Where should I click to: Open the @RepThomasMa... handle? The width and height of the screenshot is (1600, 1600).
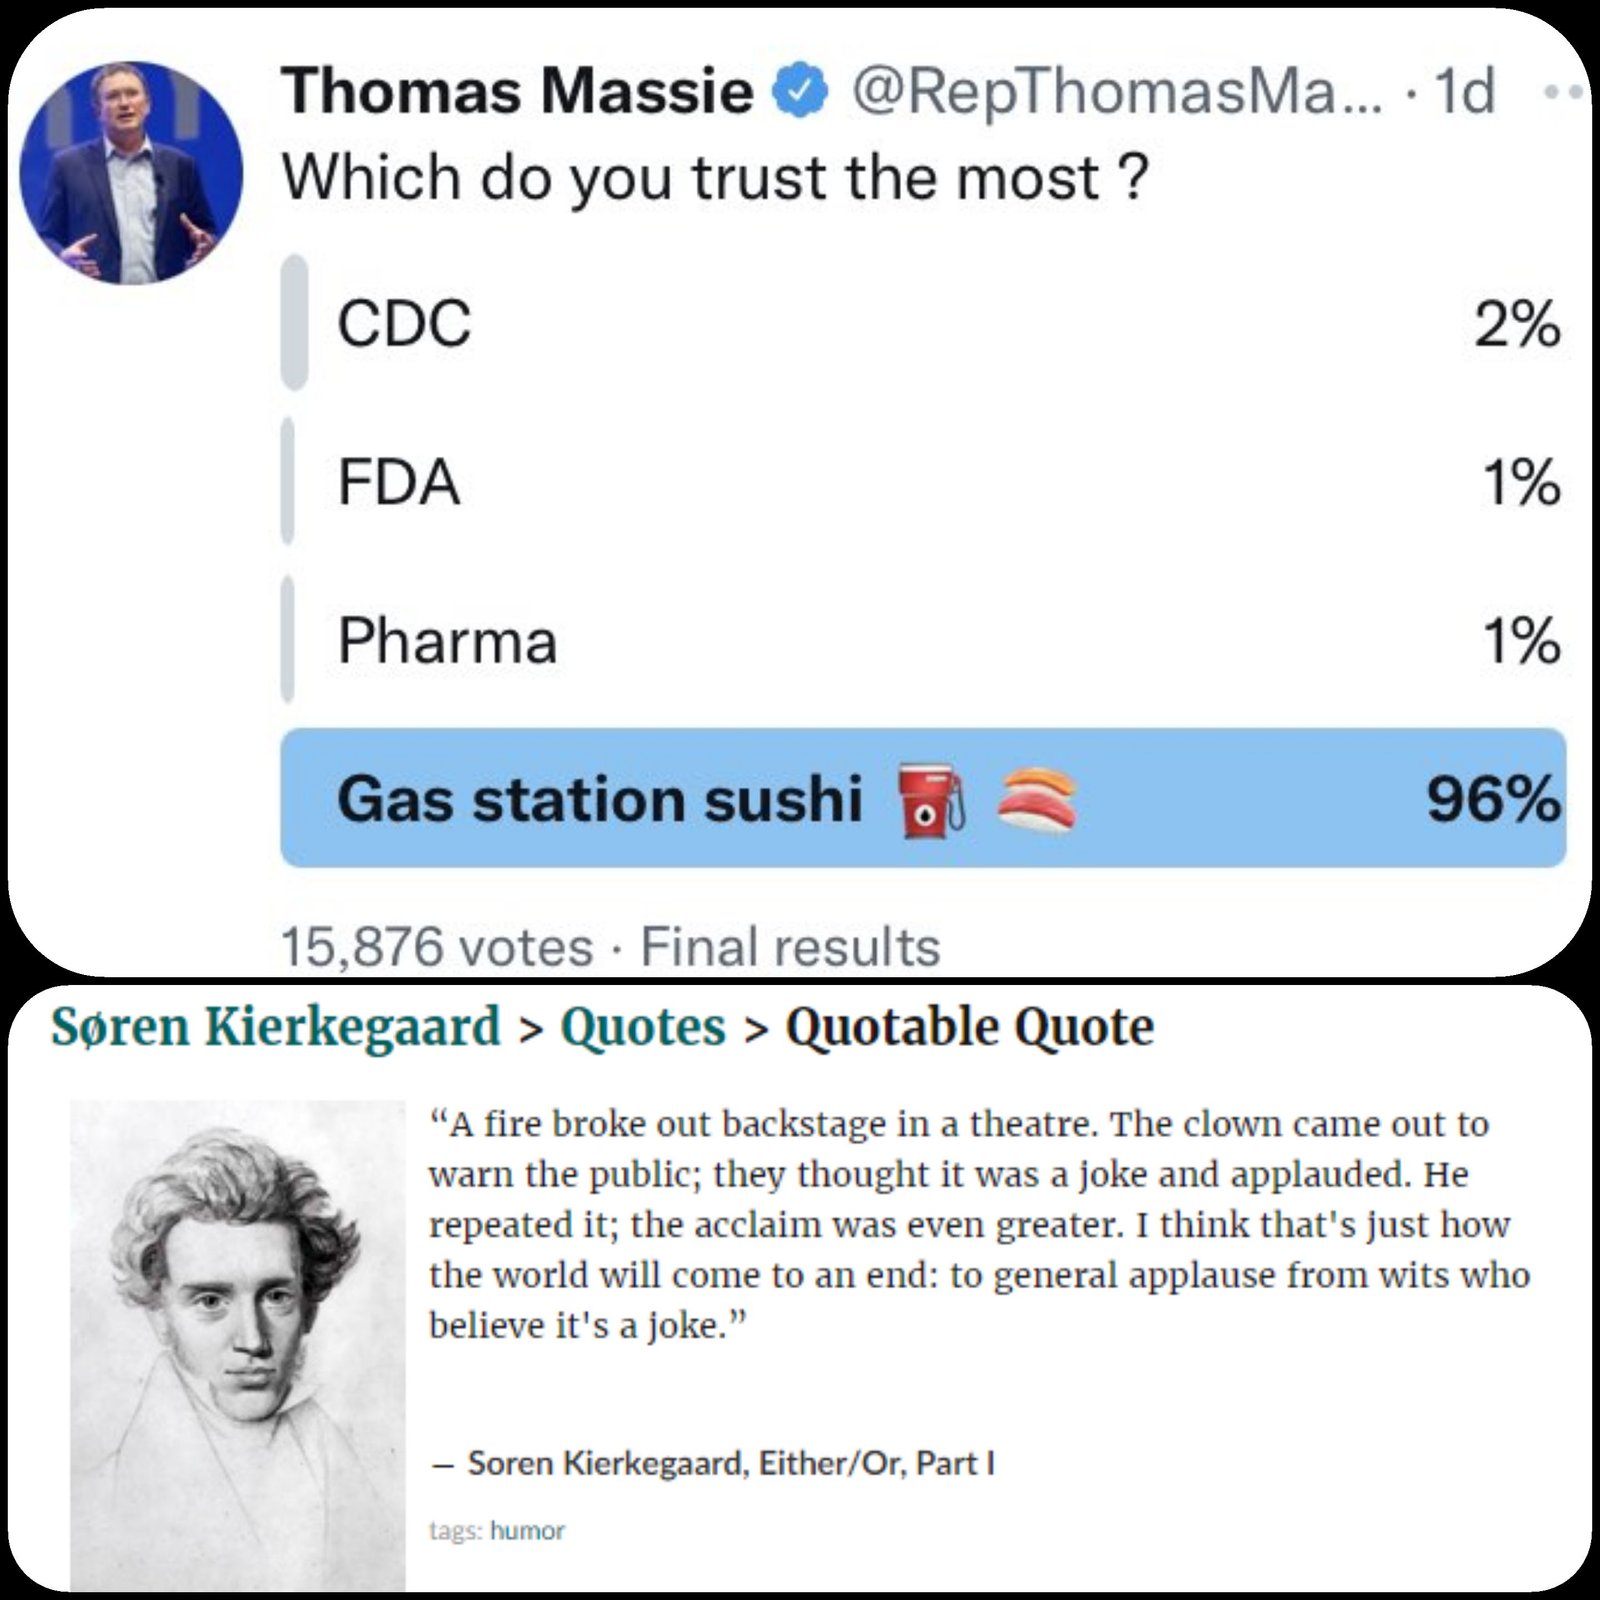point(1117,92)
